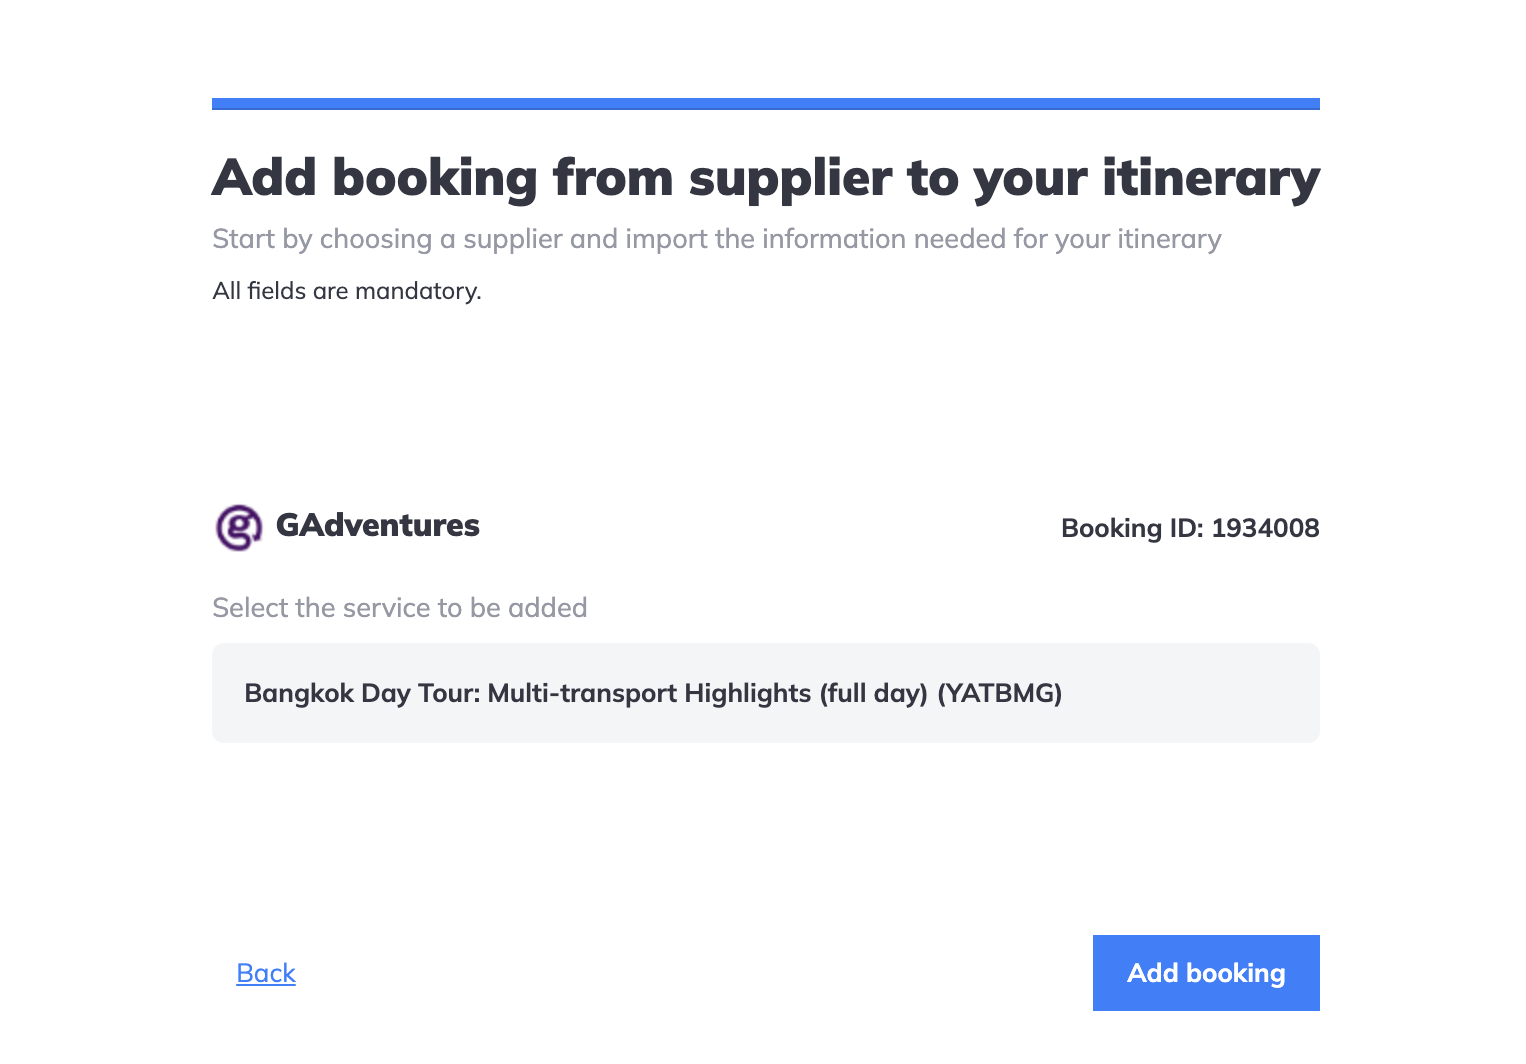Click '(full day)' text in the service option

874,693
